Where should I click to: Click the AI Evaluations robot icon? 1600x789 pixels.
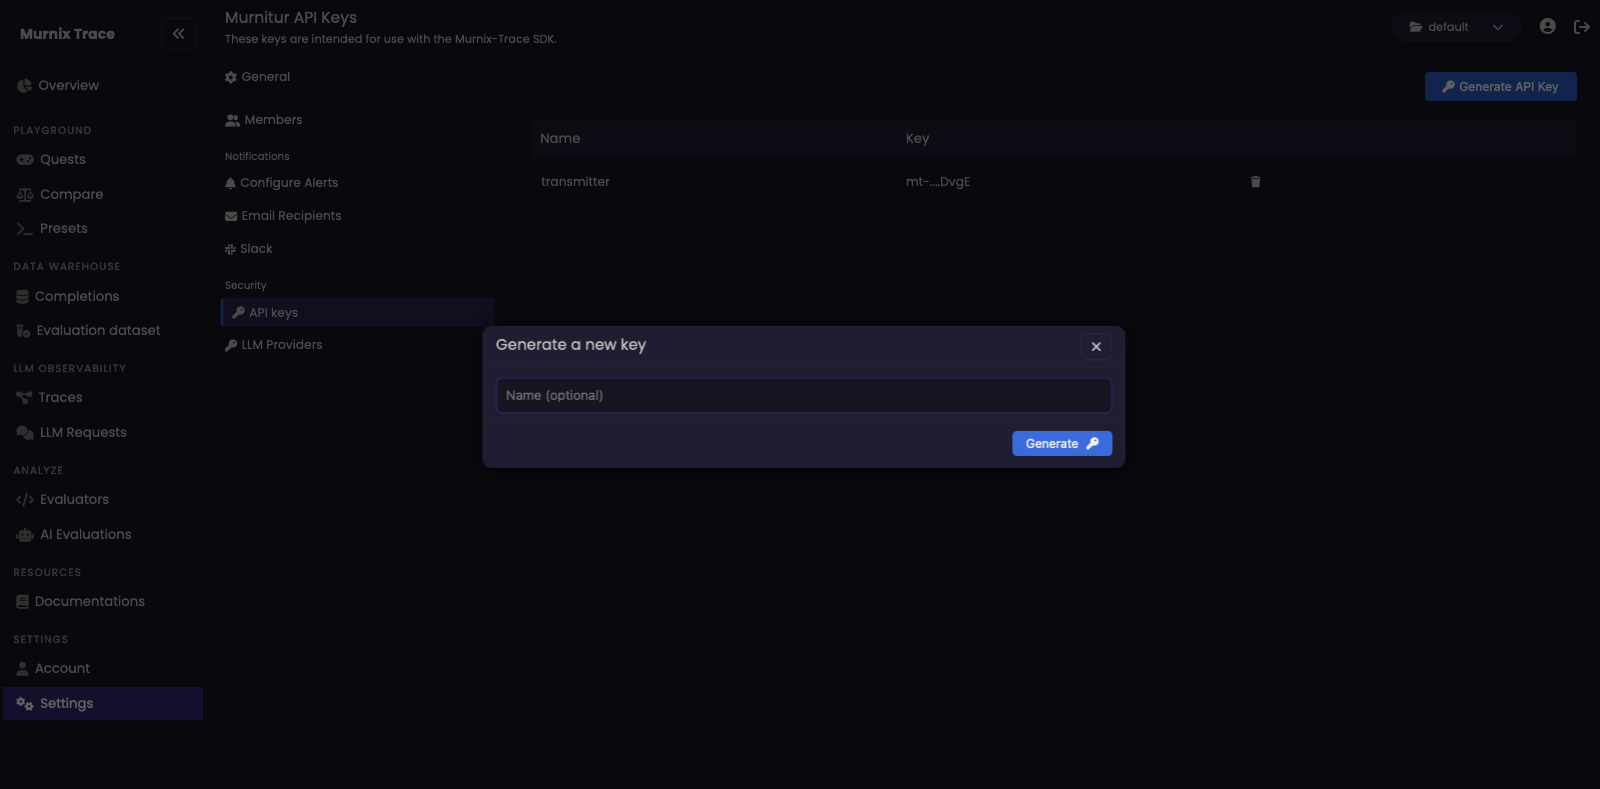click(x=25, y=535)
